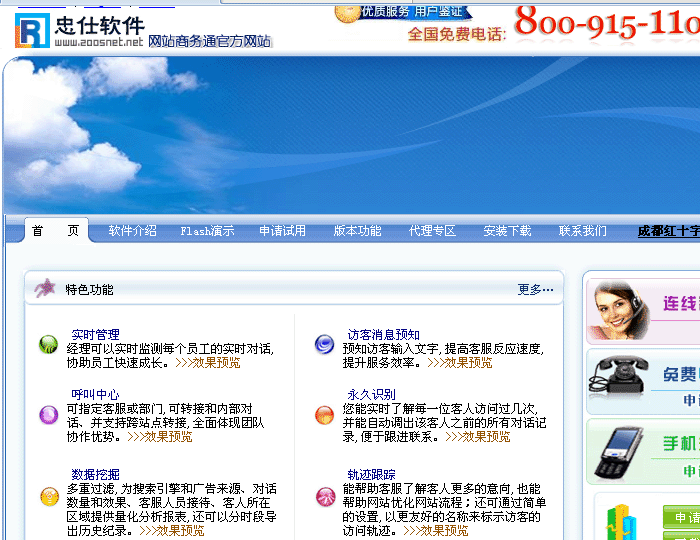Open the 安装下载 navigation item
This screenshot has height=540, width=700.
coord(507,231)
